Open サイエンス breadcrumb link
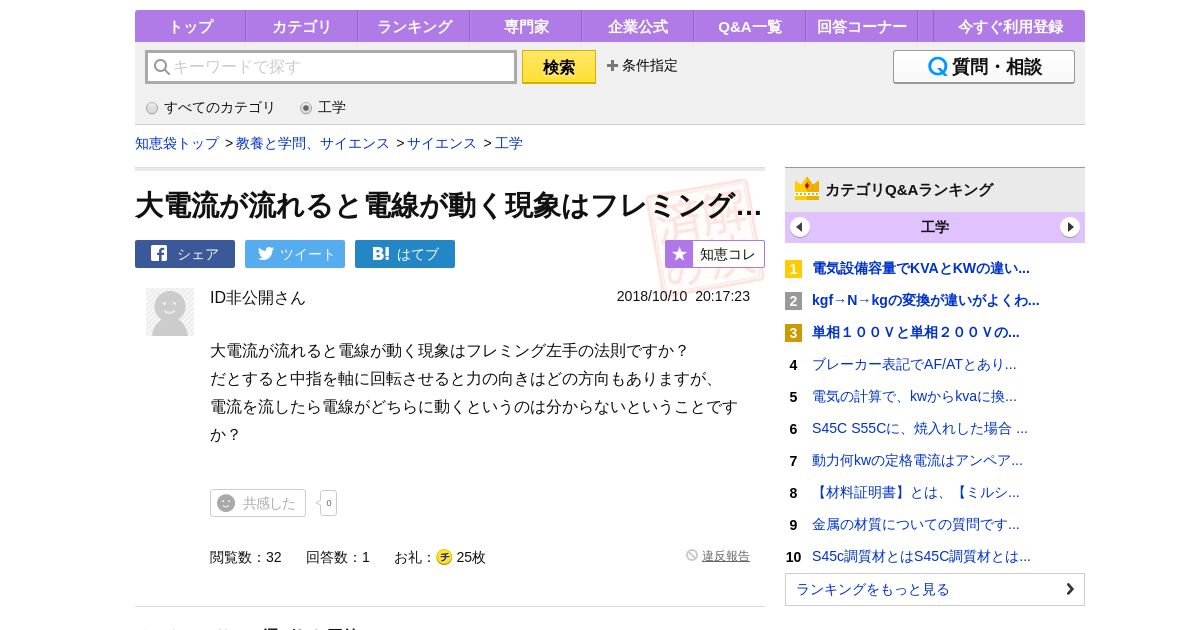 442,143
